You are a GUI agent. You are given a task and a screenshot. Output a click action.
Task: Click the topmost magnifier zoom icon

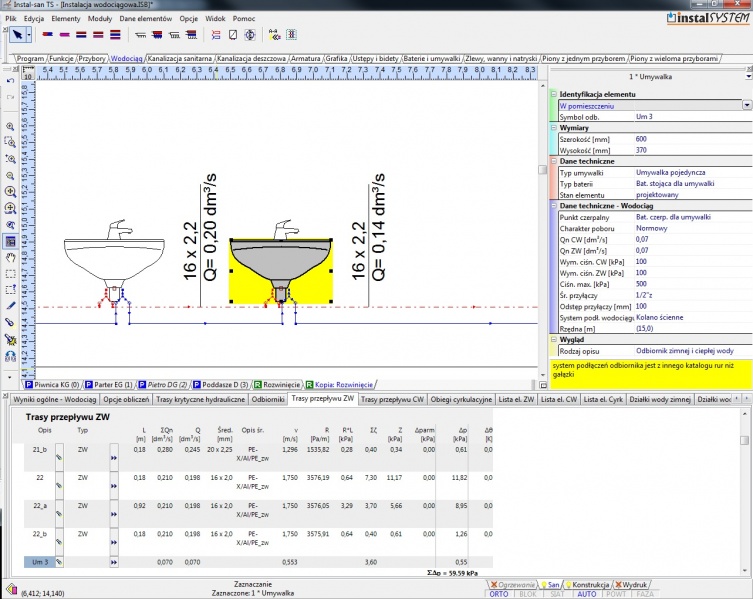click(x=10, y=127)
